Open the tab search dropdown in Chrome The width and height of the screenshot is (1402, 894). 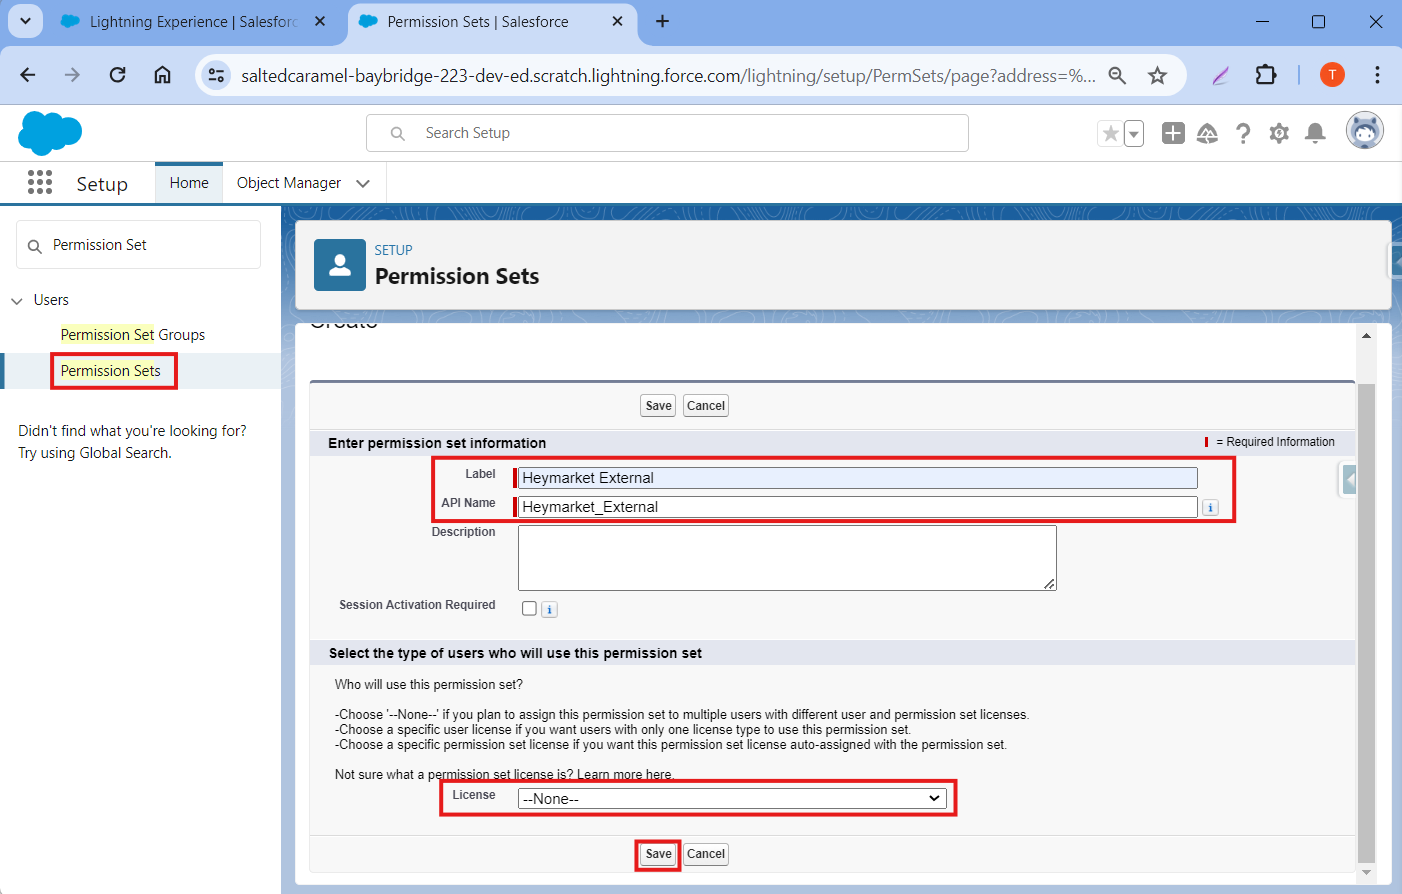pos(25,21)
